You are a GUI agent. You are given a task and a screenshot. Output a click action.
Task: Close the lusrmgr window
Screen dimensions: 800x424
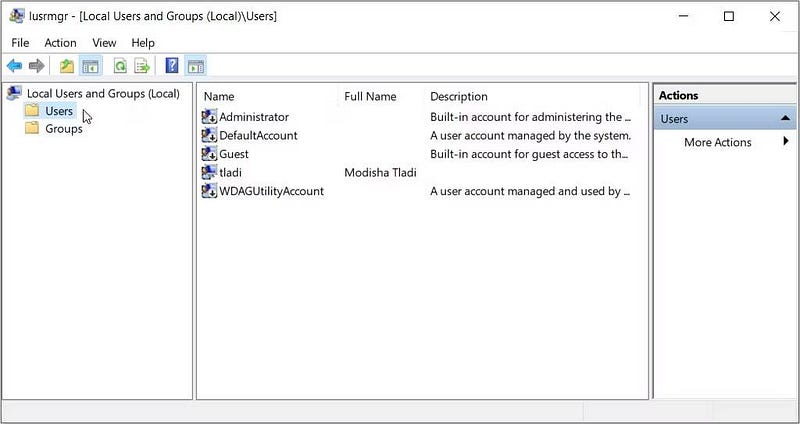(774, 16)
